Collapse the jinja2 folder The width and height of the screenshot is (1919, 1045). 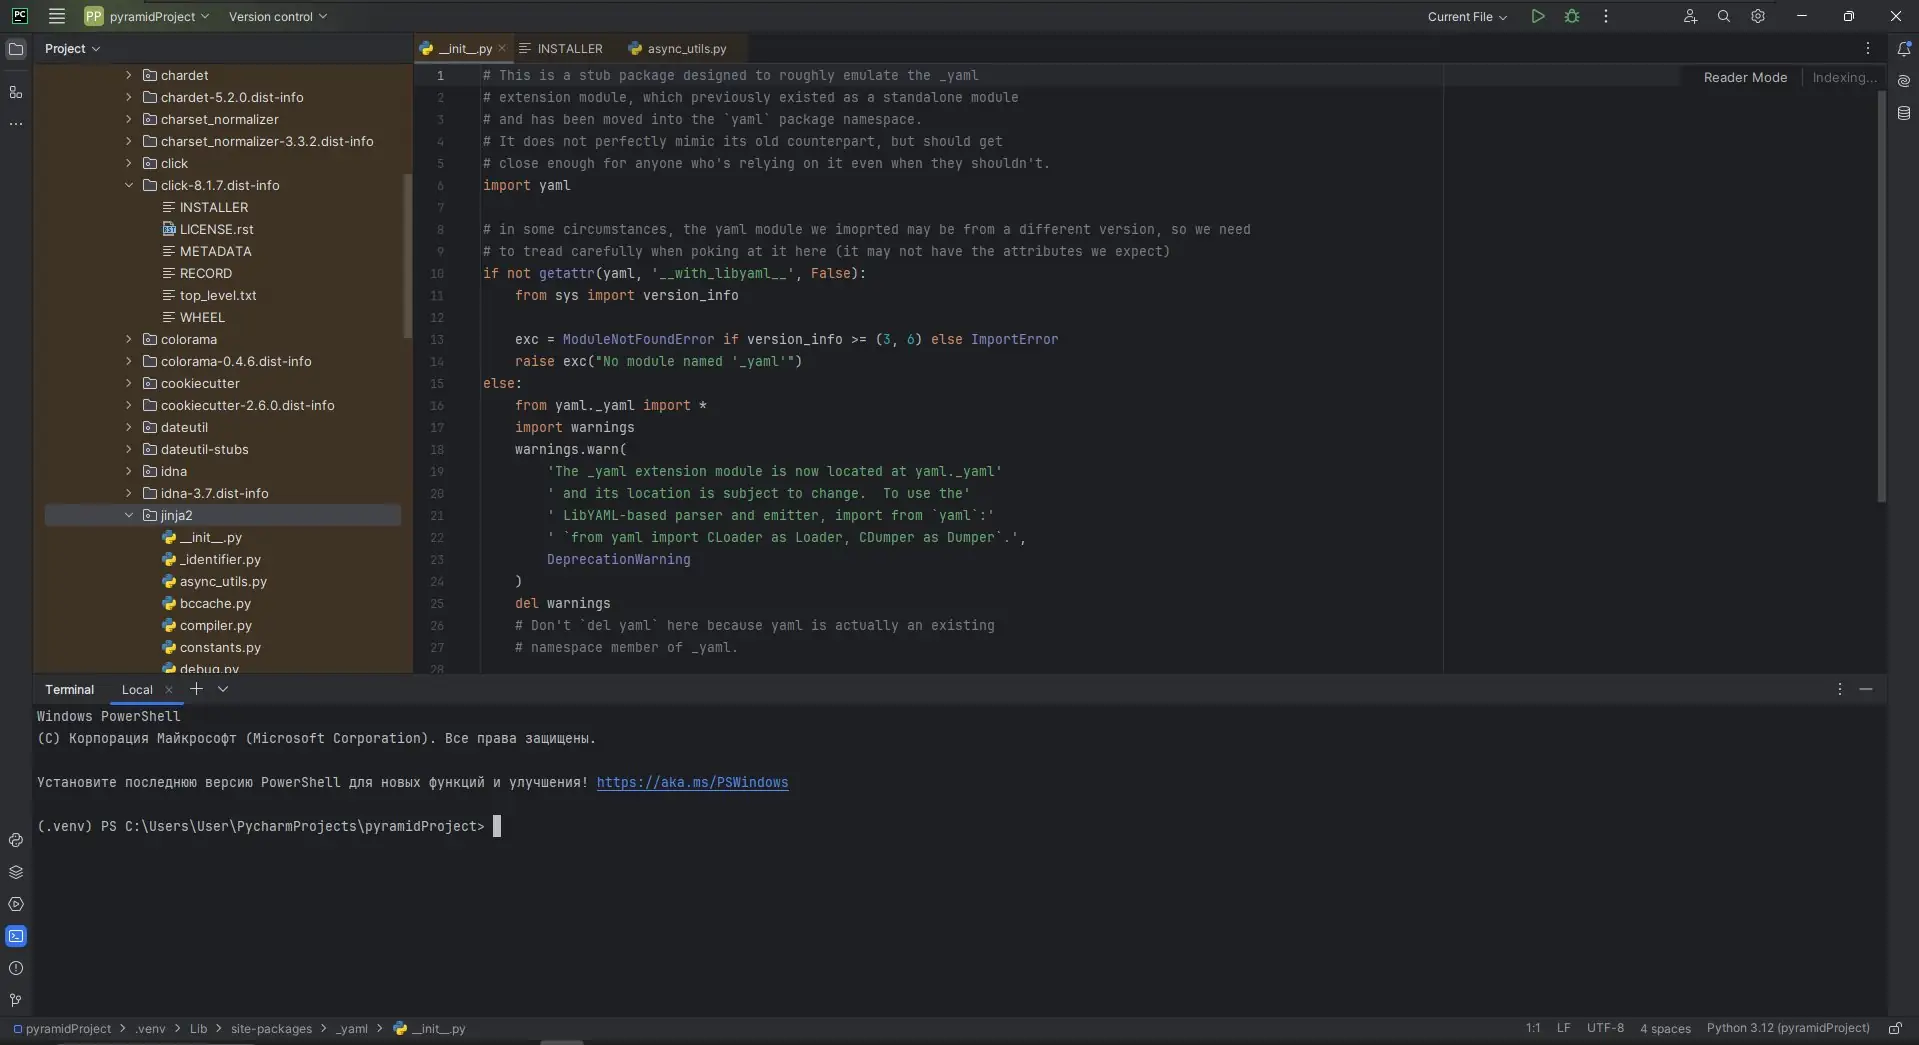pos(128,515)
